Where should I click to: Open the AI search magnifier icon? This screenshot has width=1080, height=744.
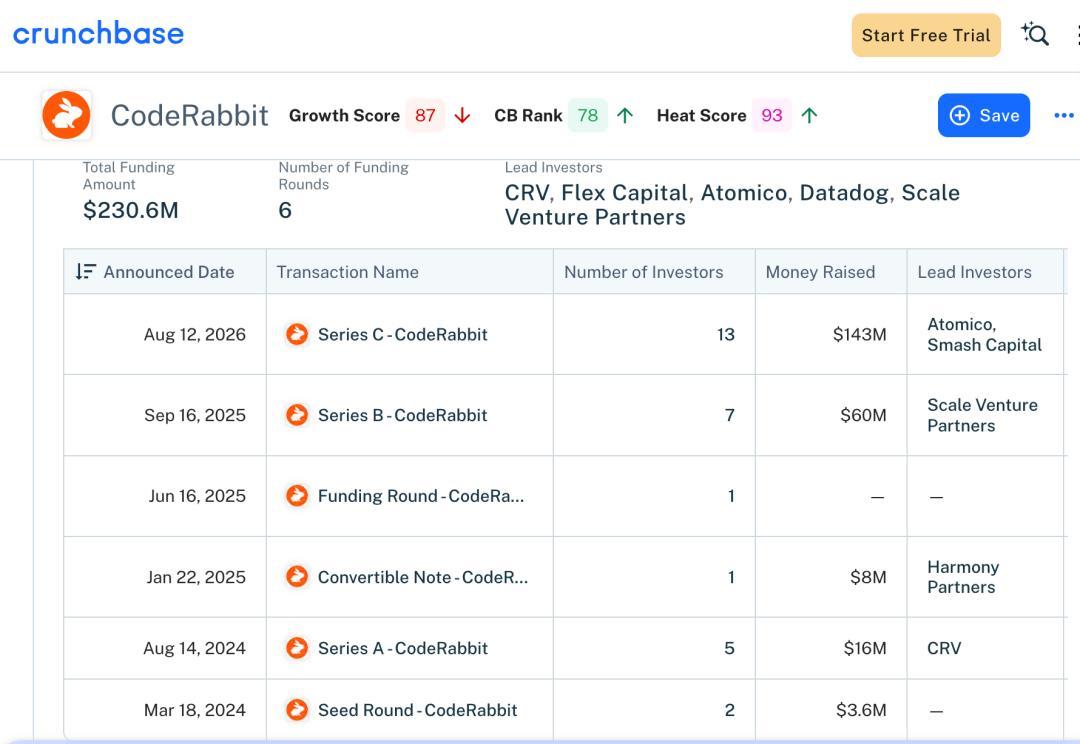click(1035, 34)
